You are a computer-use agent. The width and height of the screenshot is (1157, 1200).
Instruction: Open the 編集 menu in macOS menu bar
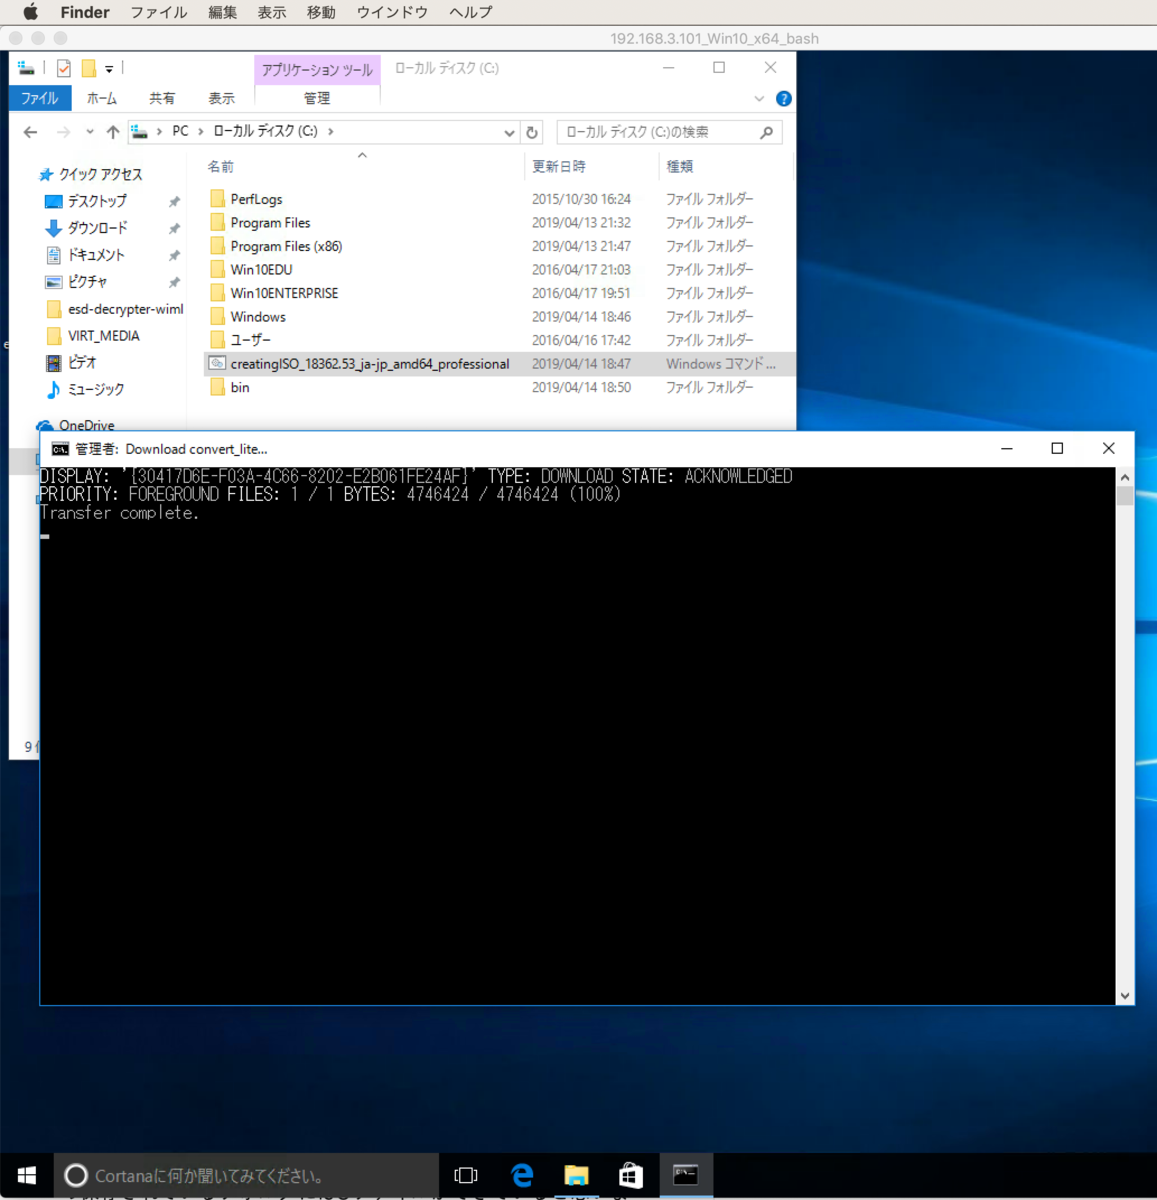pos(223,12)
